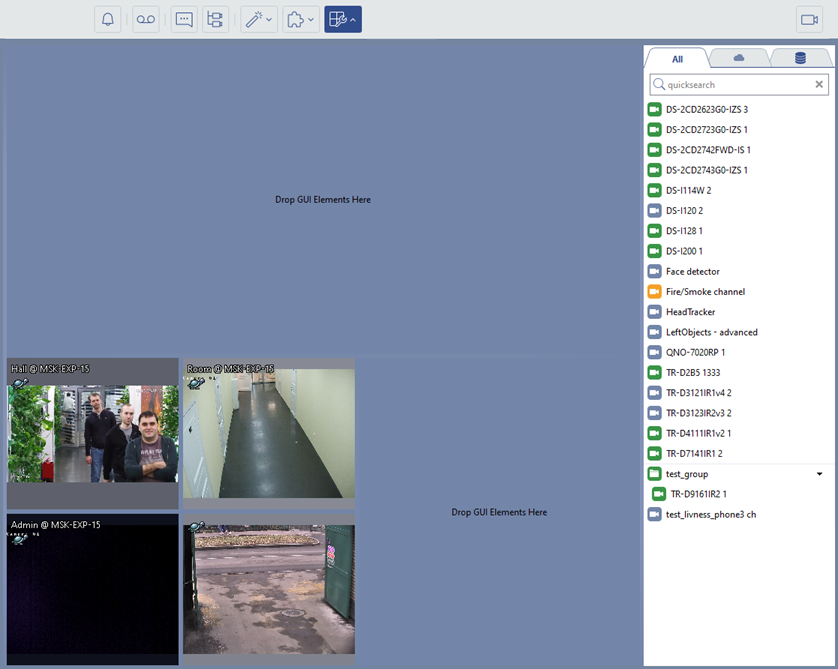The image size is (838, 669).
Task: Select Face detector in camera list
Action: coord(692,271)
